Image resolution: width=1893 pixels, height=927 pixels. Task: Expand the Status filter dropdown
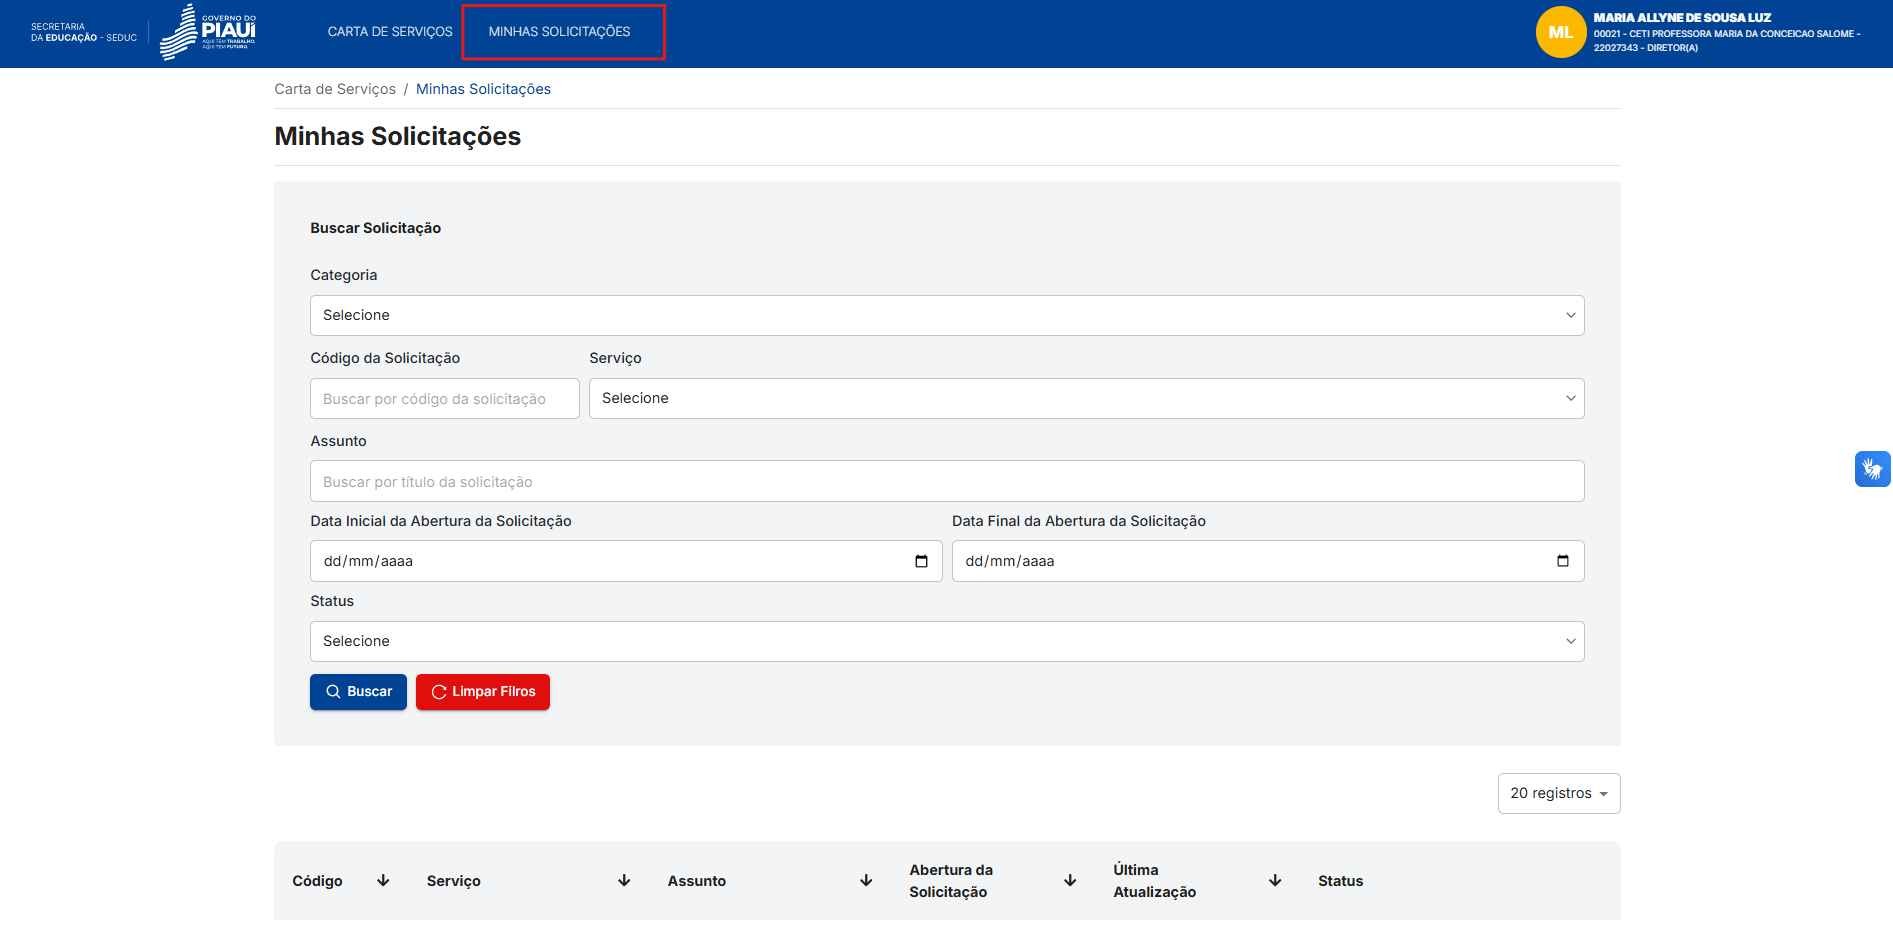[946, 642]
